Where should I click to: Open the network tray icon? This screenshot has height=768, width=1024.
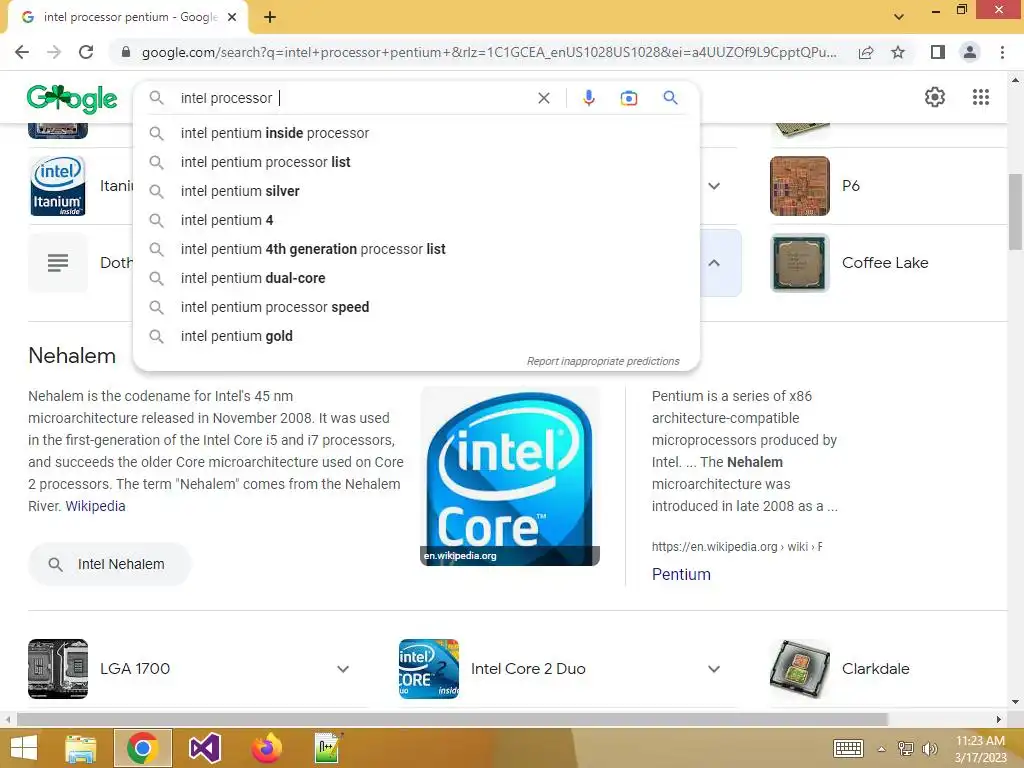(906, 748)
